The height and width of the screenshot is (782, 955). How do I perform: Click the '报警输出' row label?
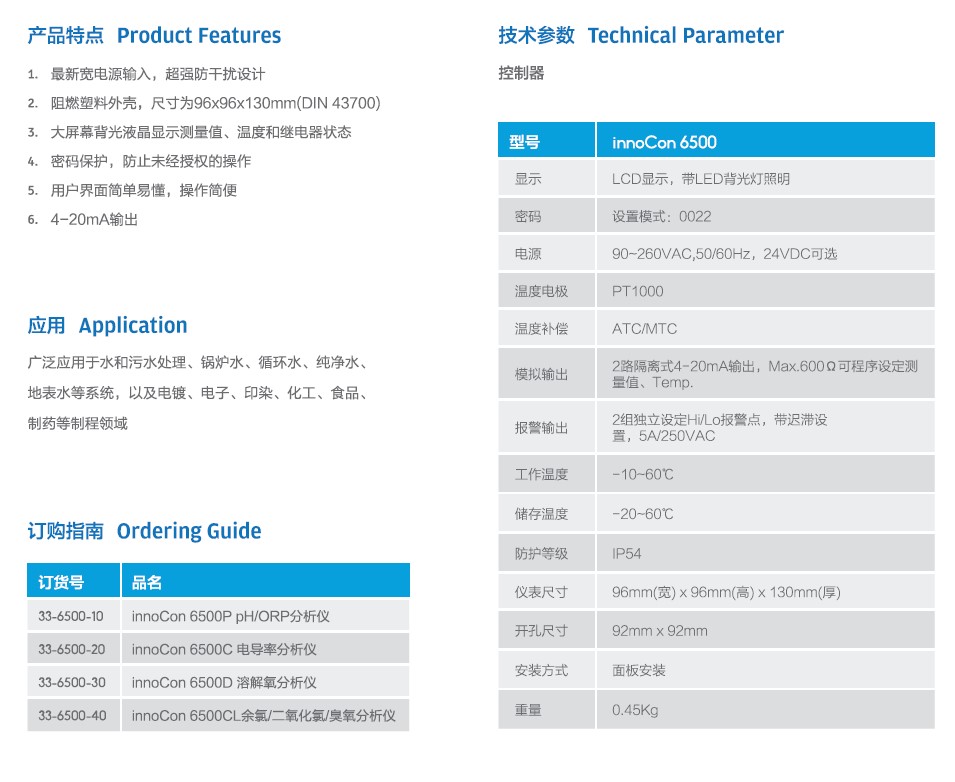click(541, 428)
